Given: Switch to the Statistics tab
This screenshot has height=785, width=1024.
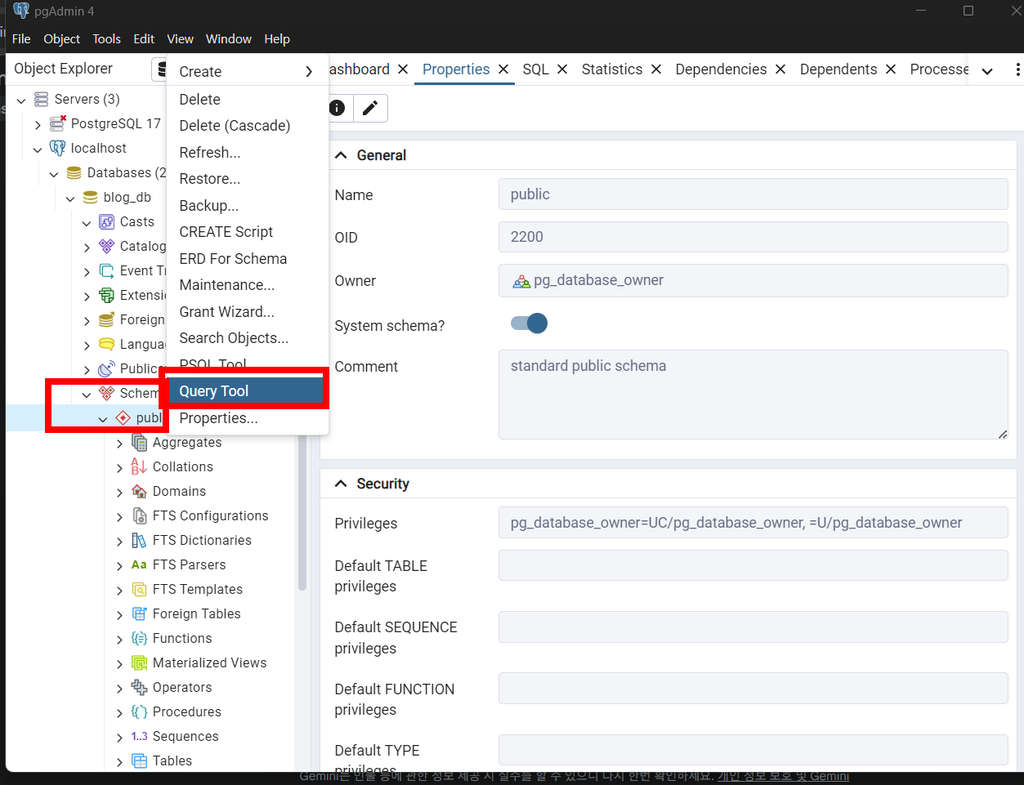Looking at the screenshot, I should pyautogui.click(x=611, y=69).
